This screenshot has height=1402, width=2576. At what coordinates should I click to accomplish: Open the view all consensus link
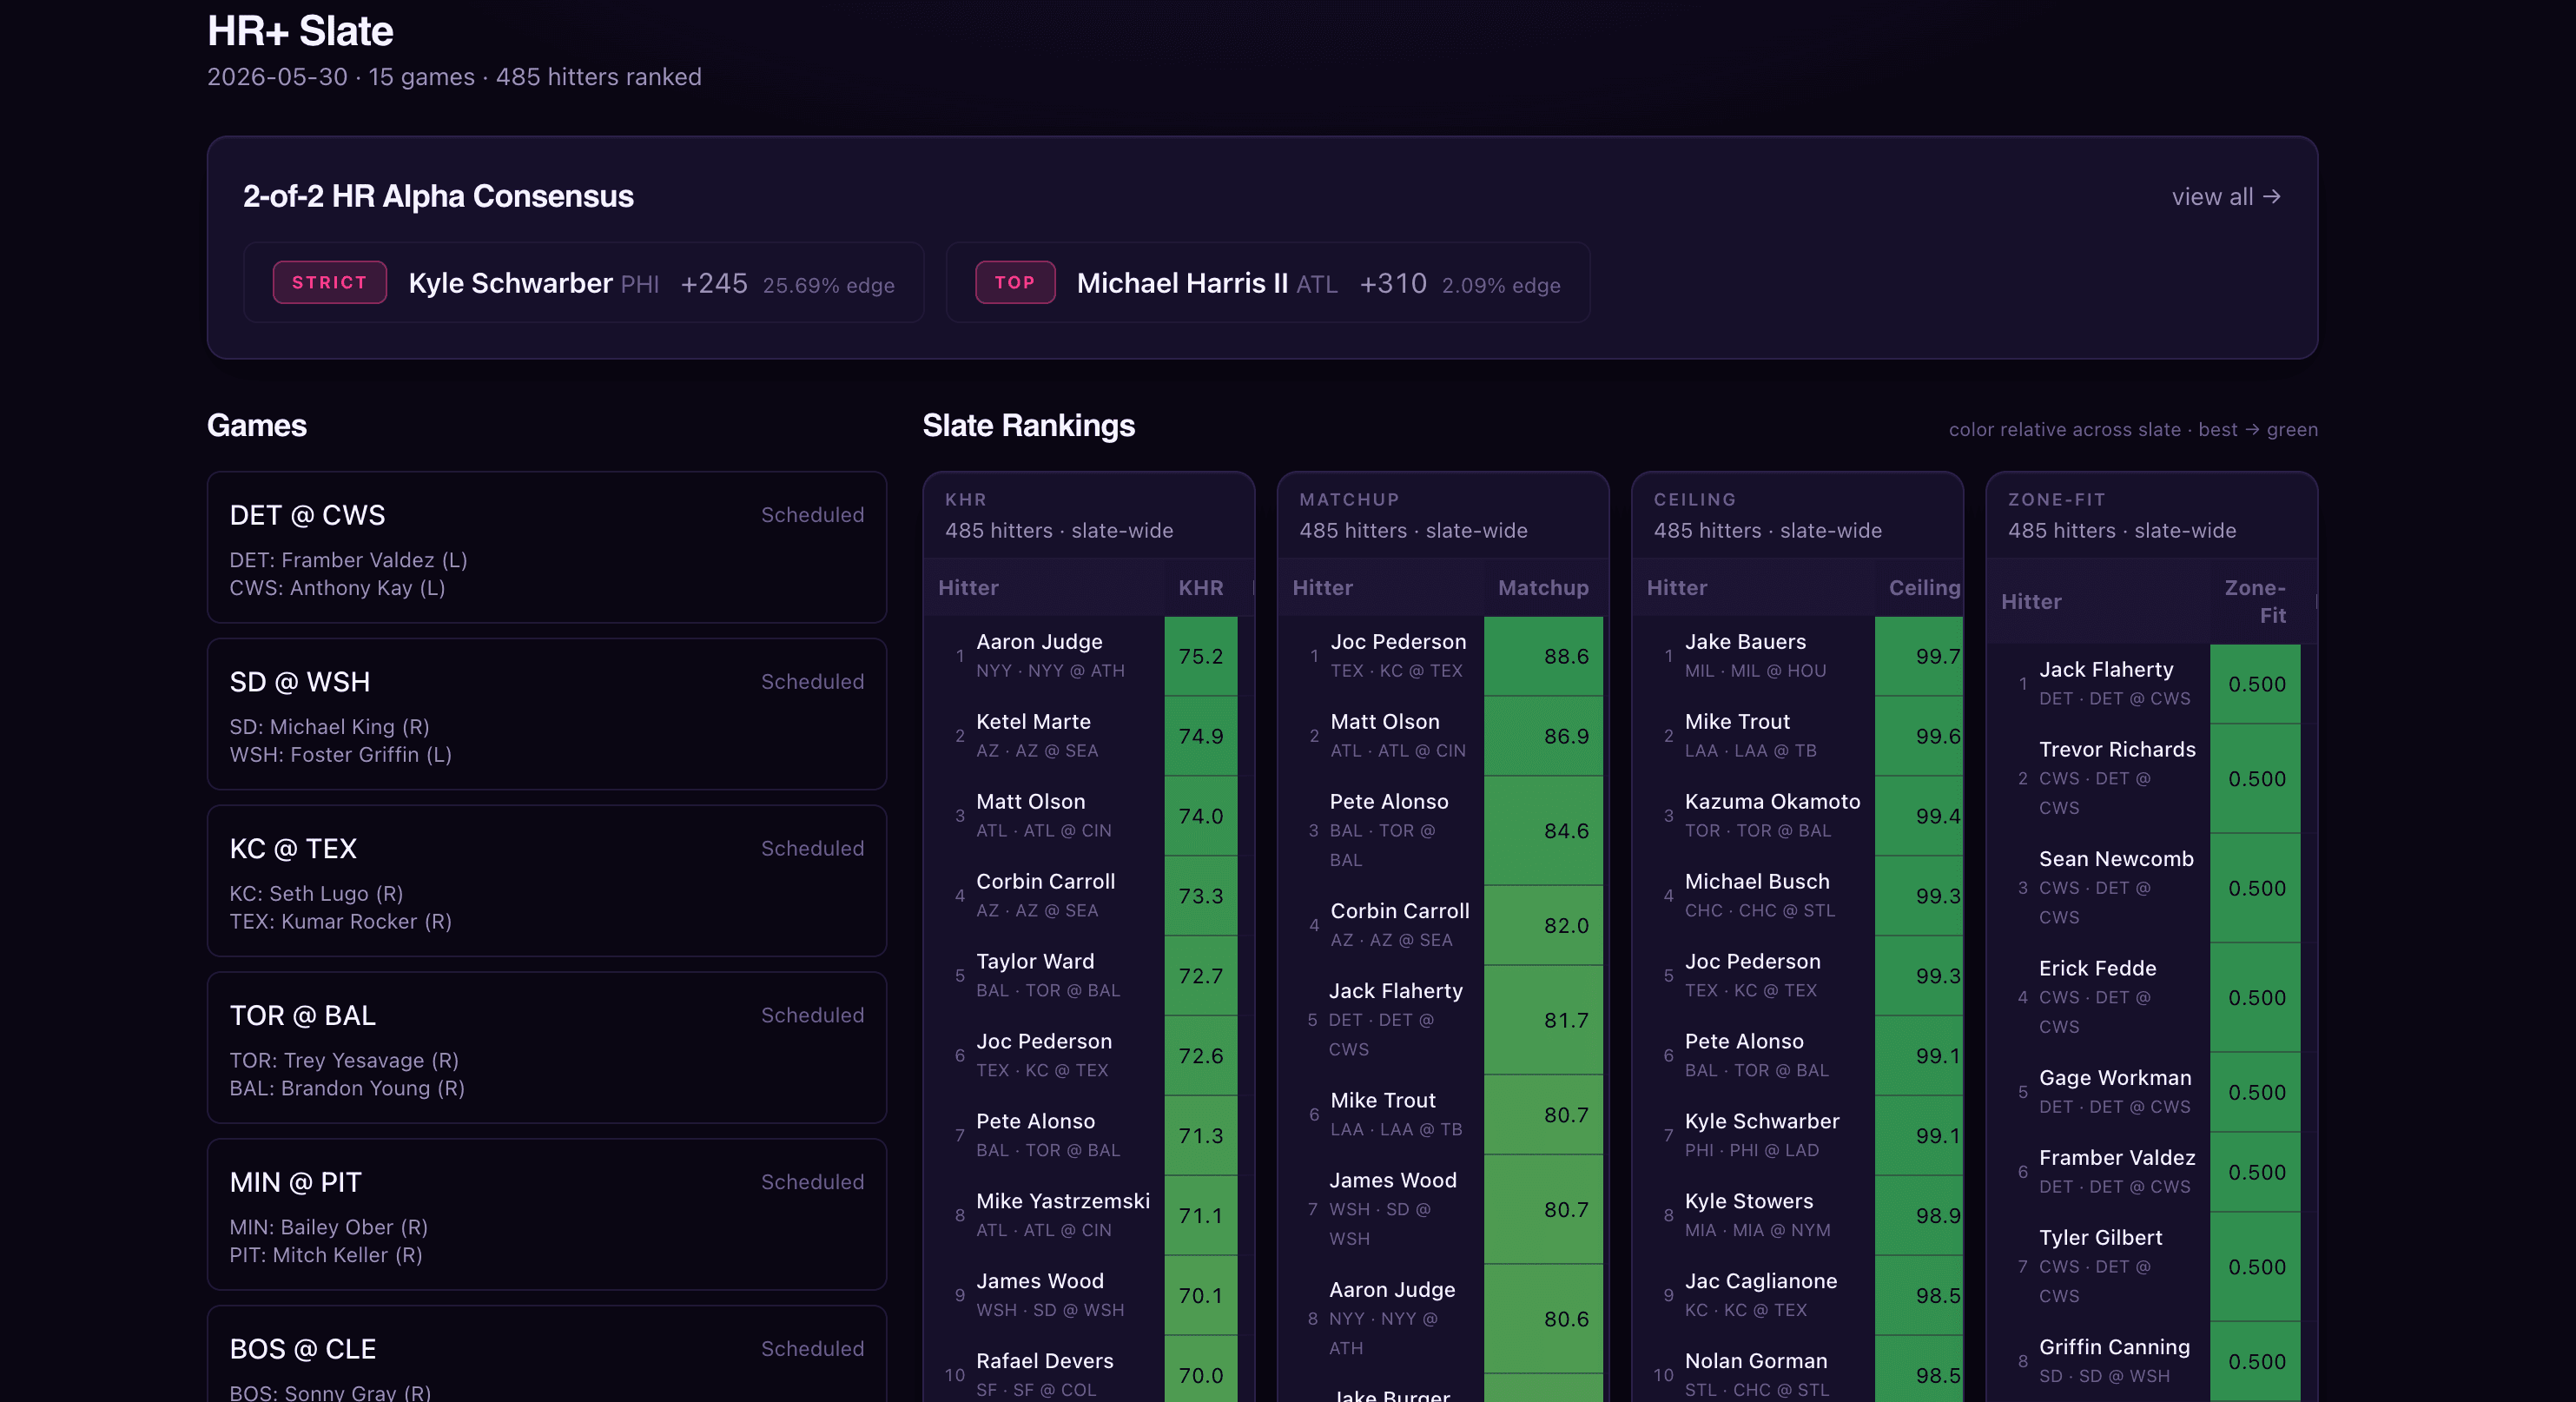click(2225, 197)
